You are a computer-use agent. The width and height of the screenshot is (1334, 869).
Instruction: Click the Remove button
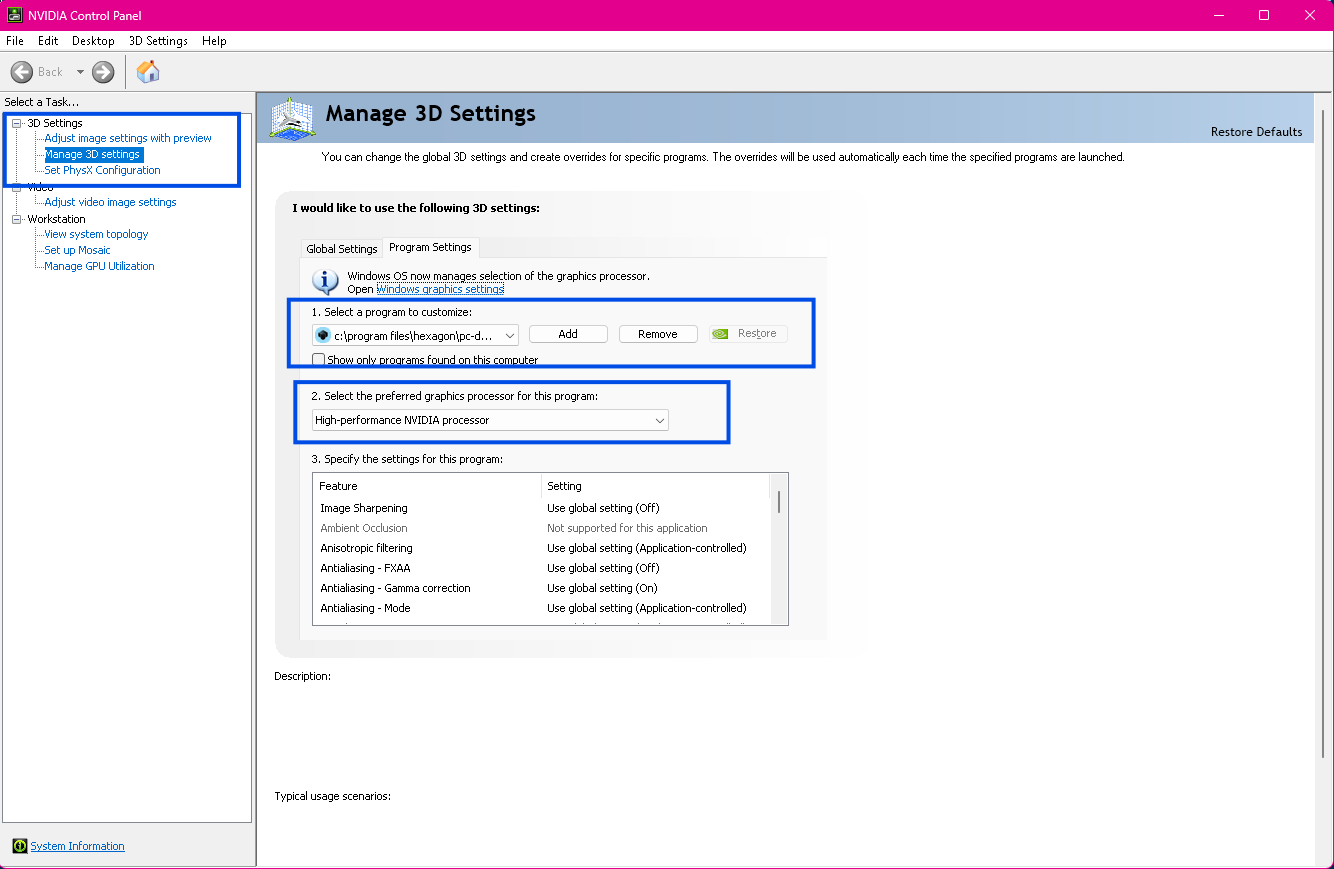coord(658,334)
